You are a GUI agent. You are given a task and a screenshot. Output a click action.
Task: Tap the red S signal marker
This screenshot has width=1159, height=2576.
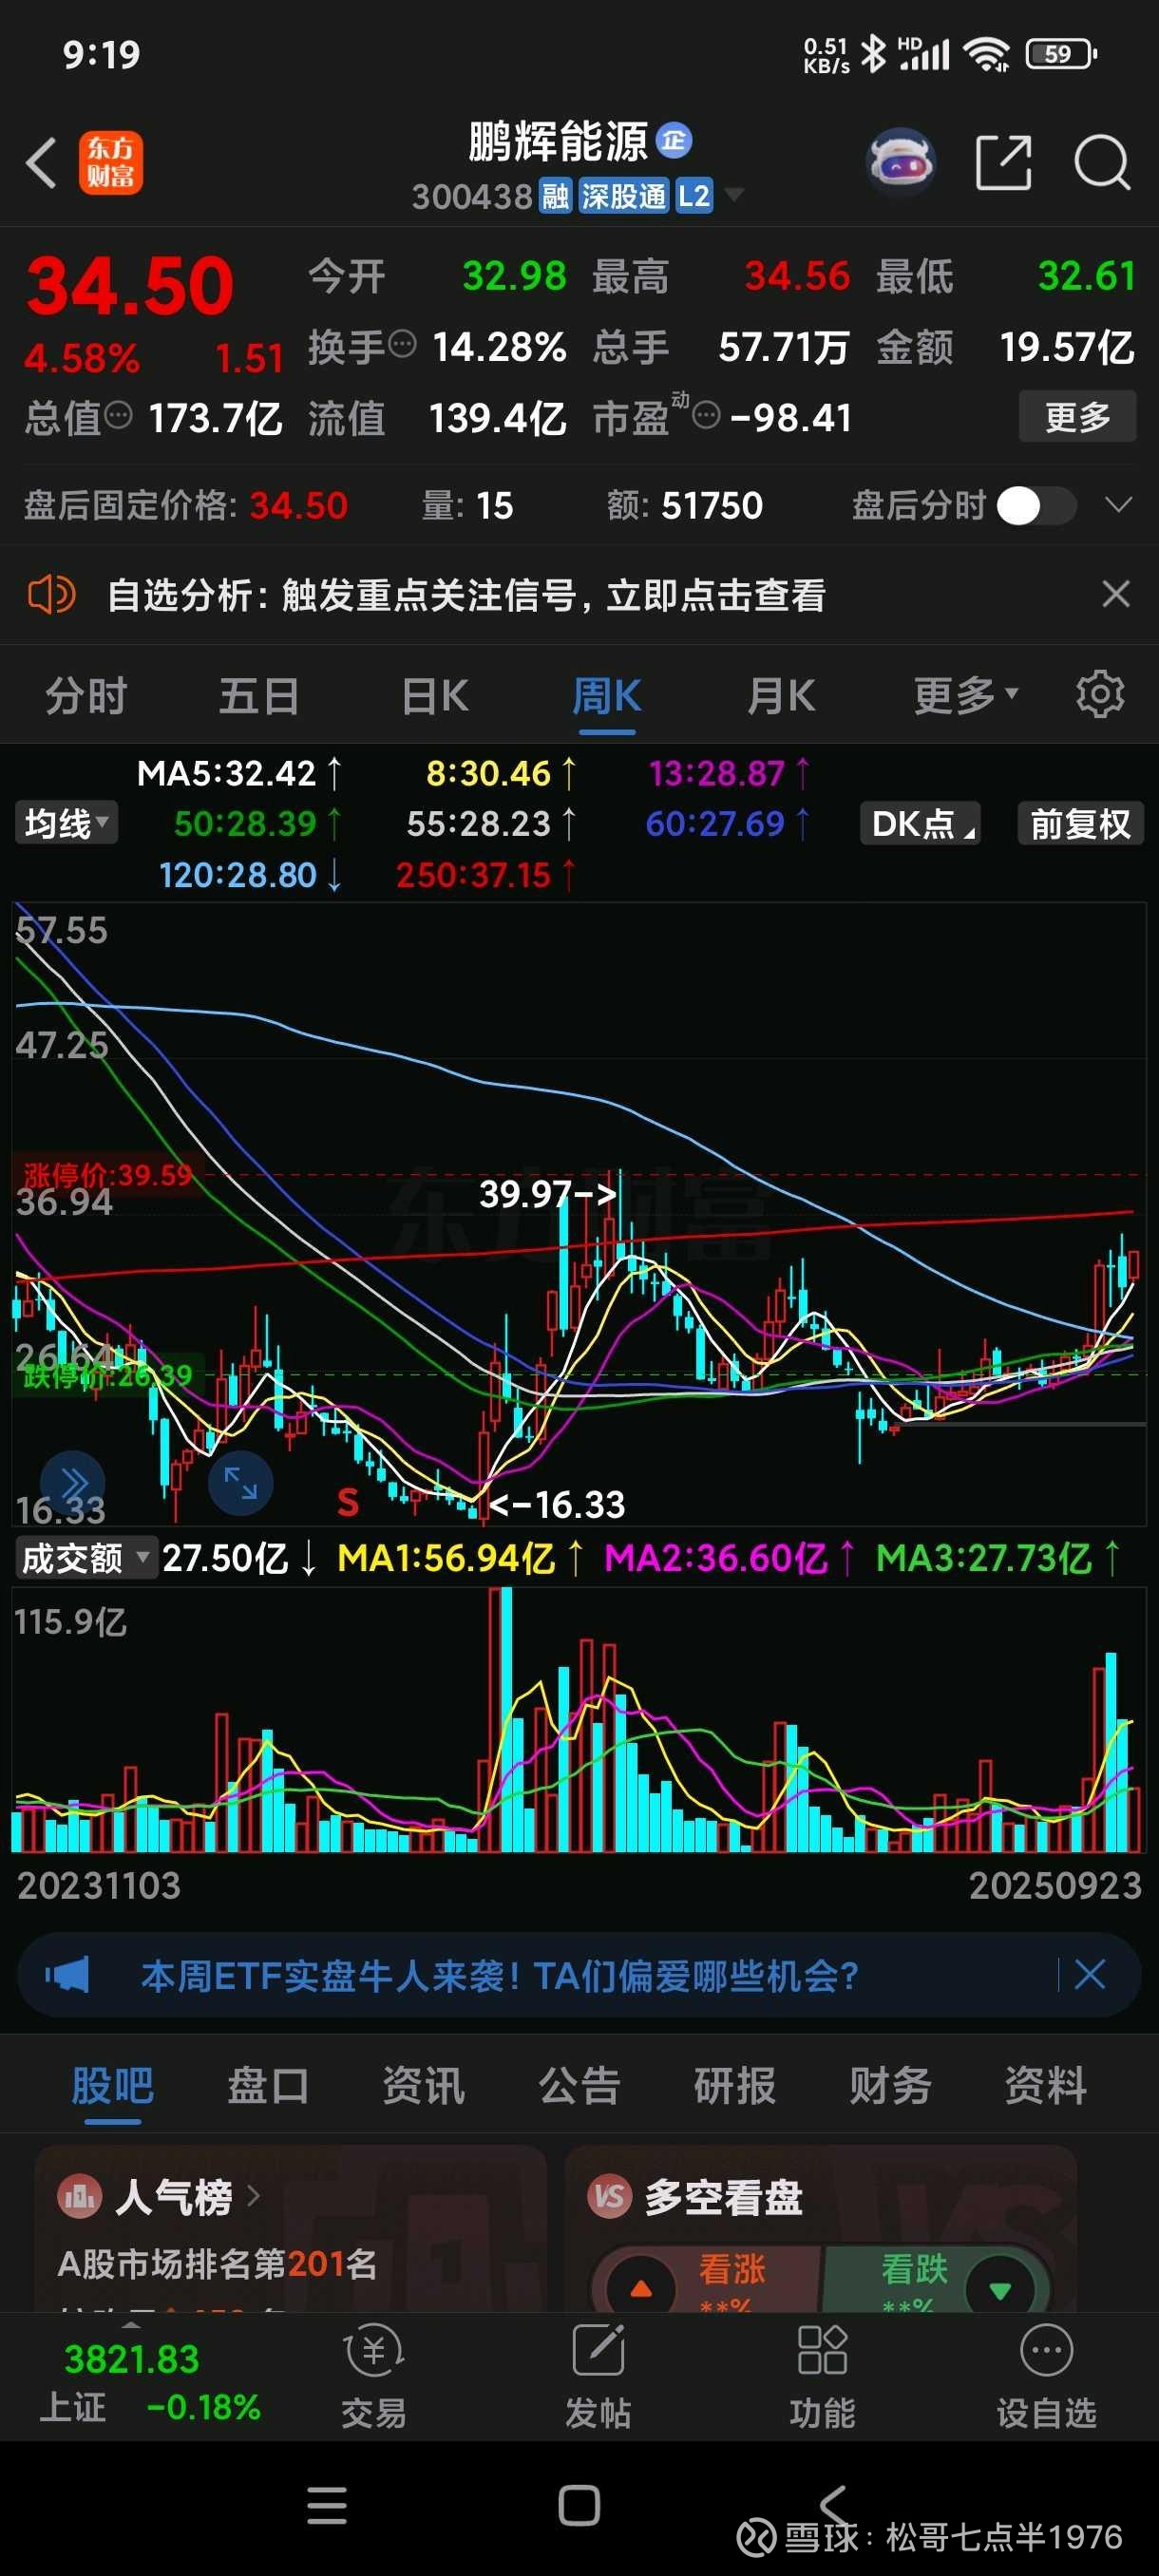tap(348, 1502)
